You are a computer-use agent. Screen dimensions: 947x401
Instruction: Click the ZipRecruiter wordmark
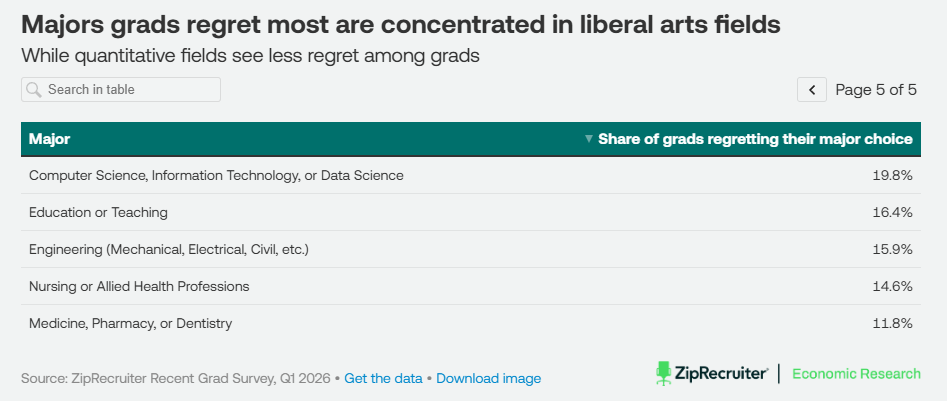(x=721, y=373)
